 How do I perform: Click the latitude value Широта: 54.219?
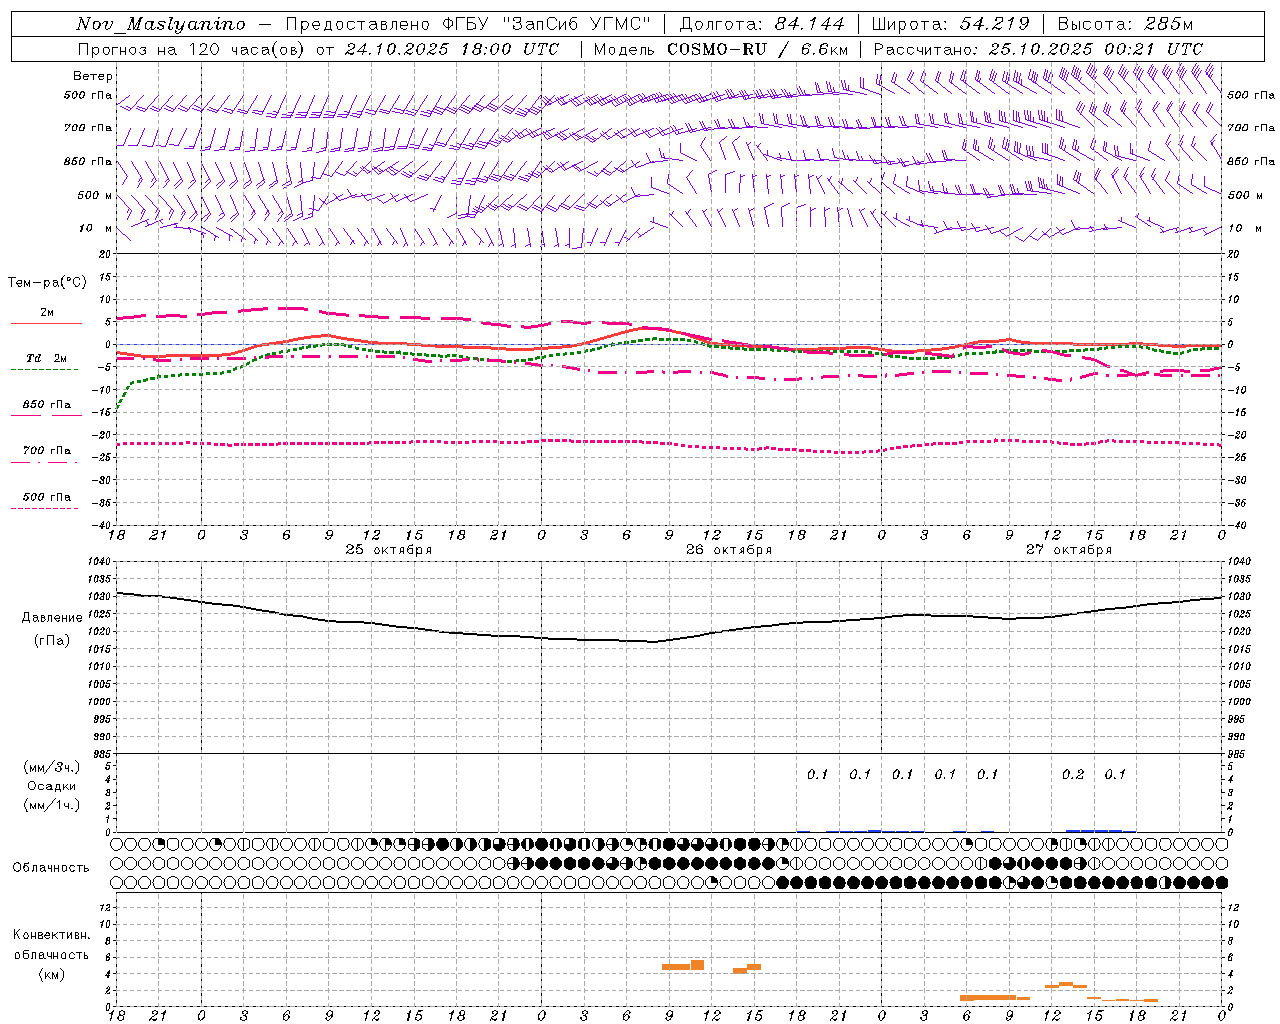click(x=951, y=24)
